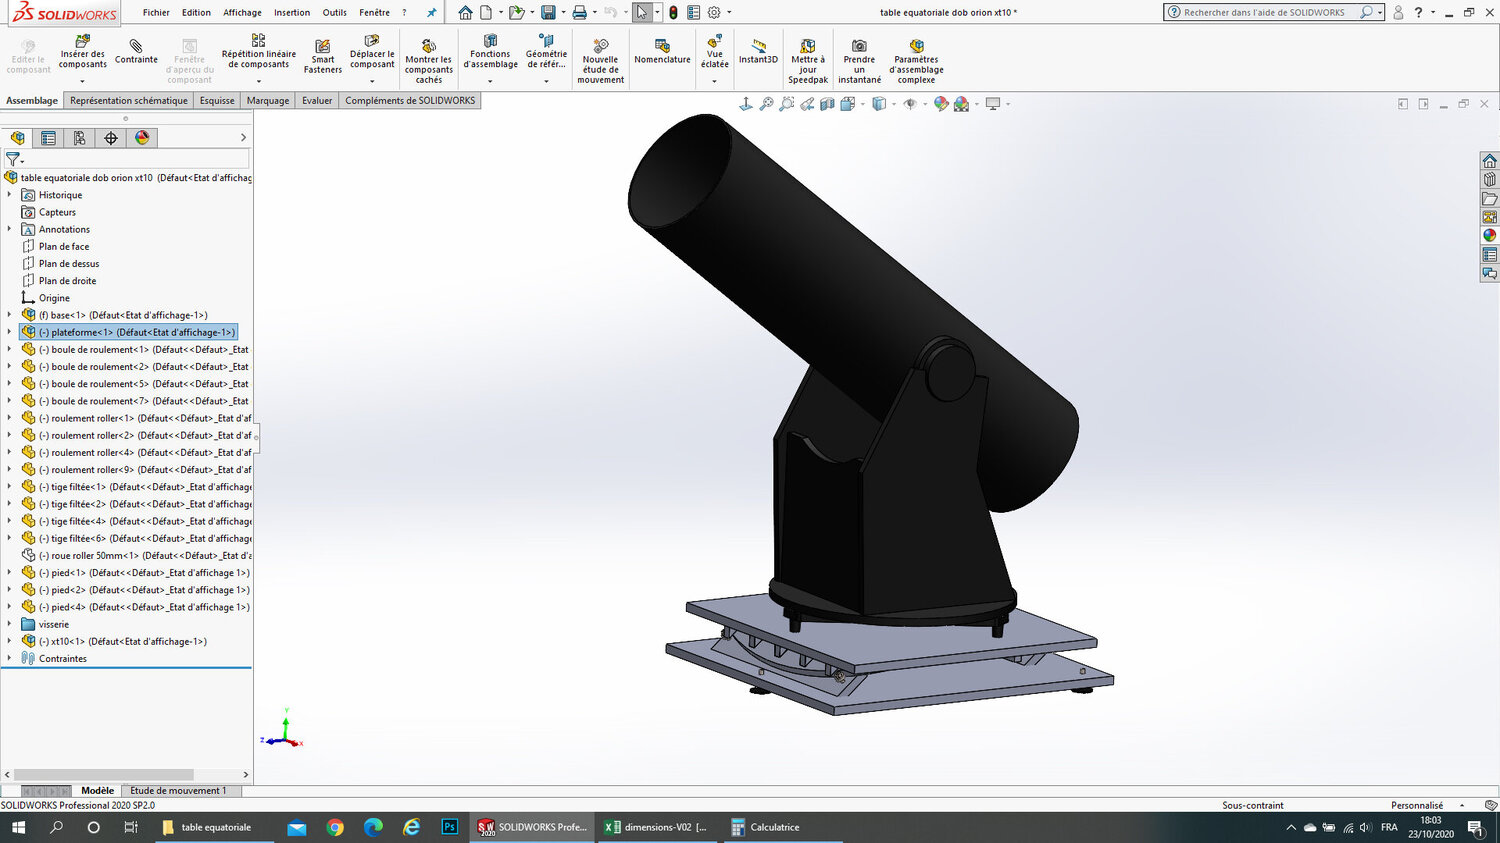Switch to ConfigurationManager tab icon
Viewport: 1500px width, 843px height.
pyautogui.click(x=79, y=138)
